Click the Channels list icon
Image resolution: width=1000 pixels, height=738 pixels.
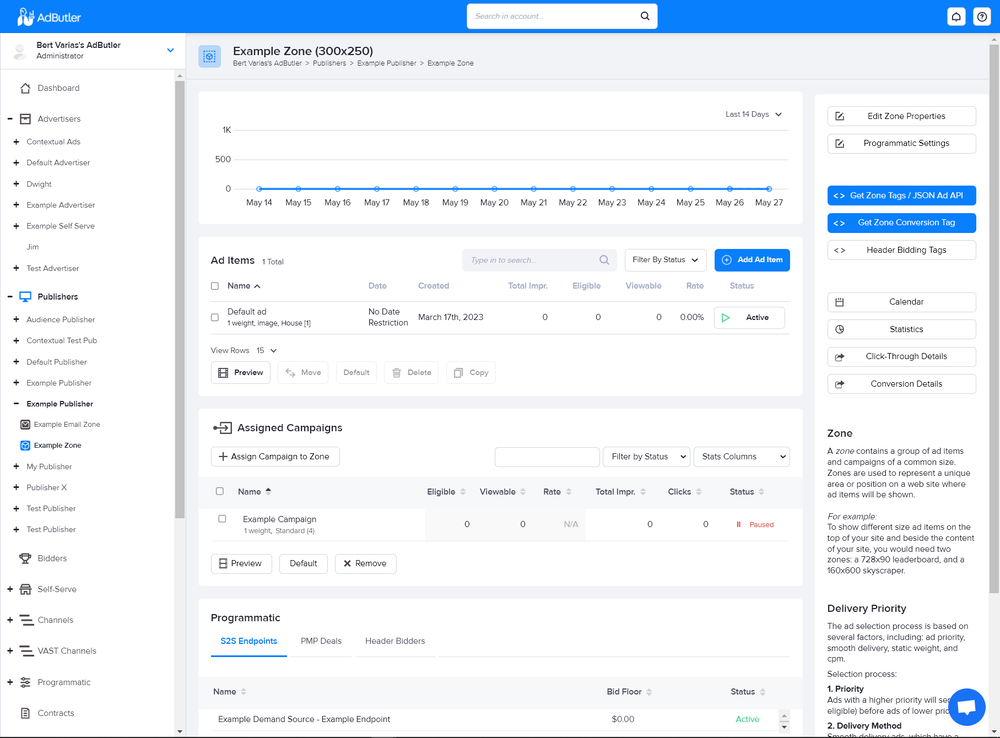(26, 620)
